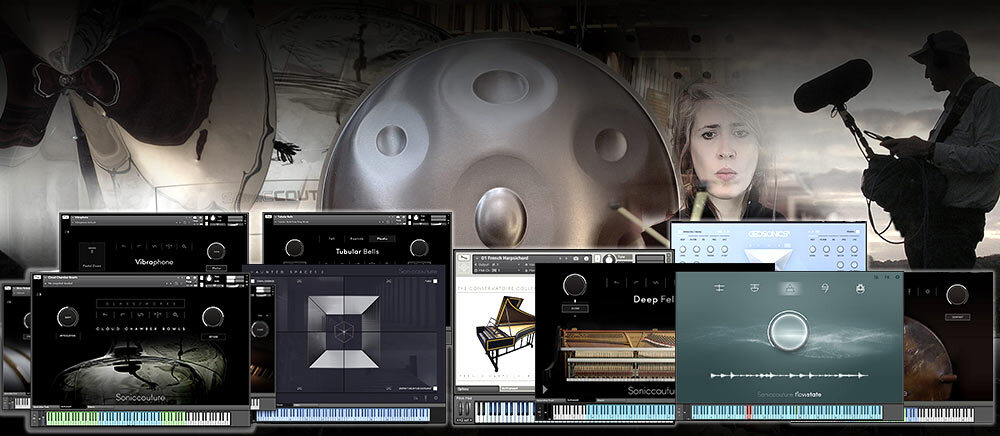Click the knob in the far-right gong window
The image size is (1000, 436).
(x=957, y=294)
